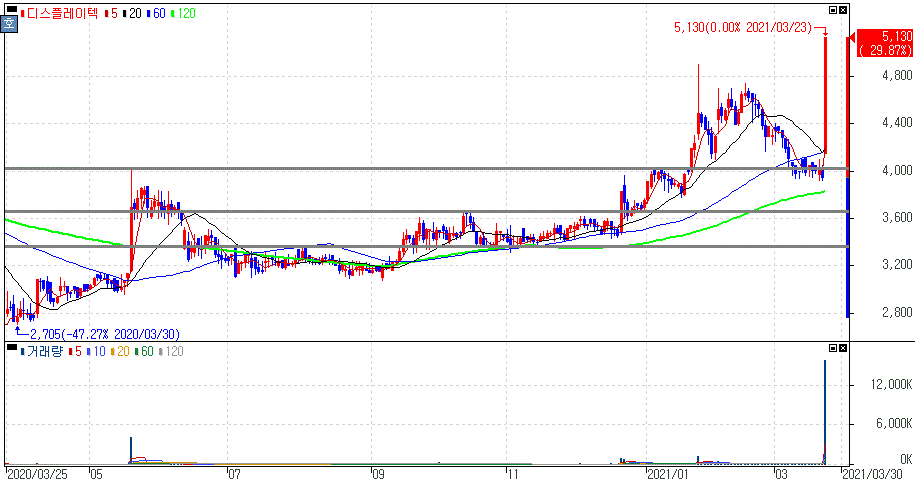Click the 2,800 price axis label

(897, 312)
